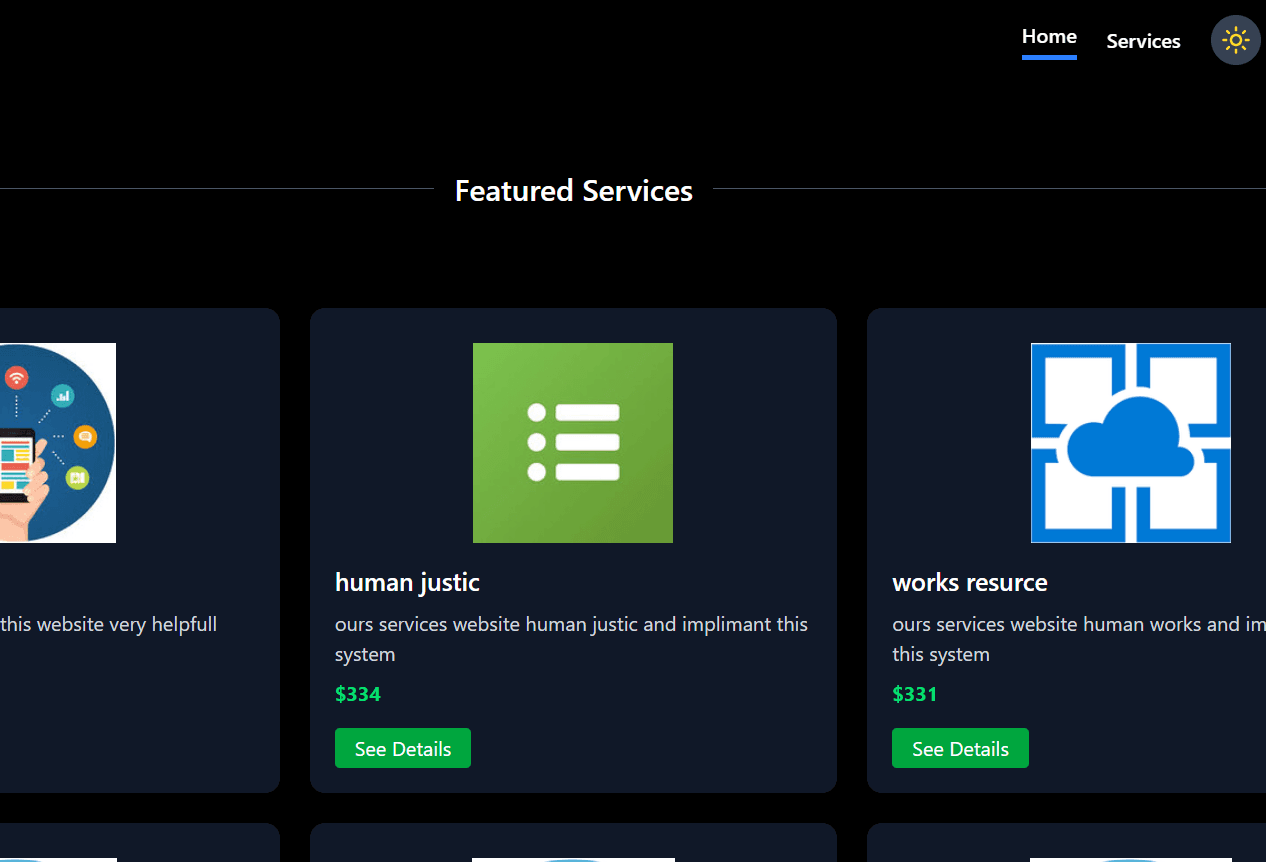The width and height of the screenshot is (1266, 862).
Task: Click the blue cloud icon for works resurce
Action: coord(1130,443)
